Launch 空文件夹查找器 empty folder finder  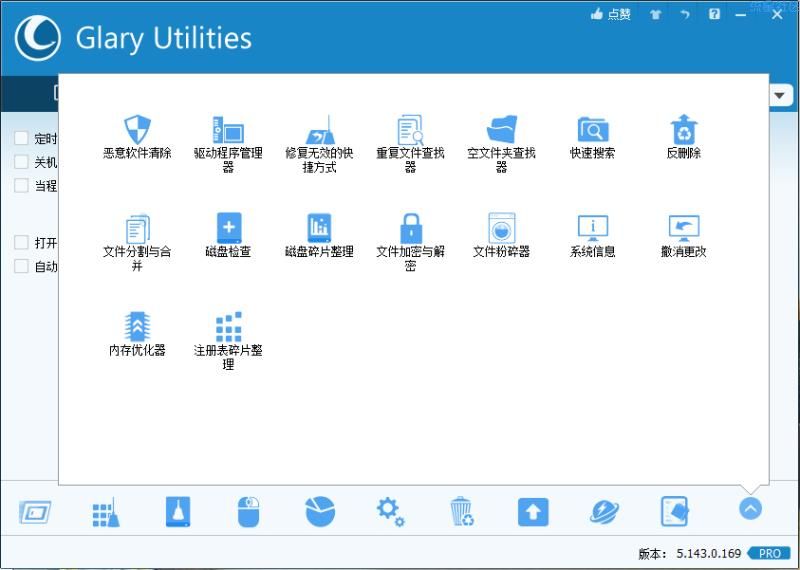tap(501, 144)
